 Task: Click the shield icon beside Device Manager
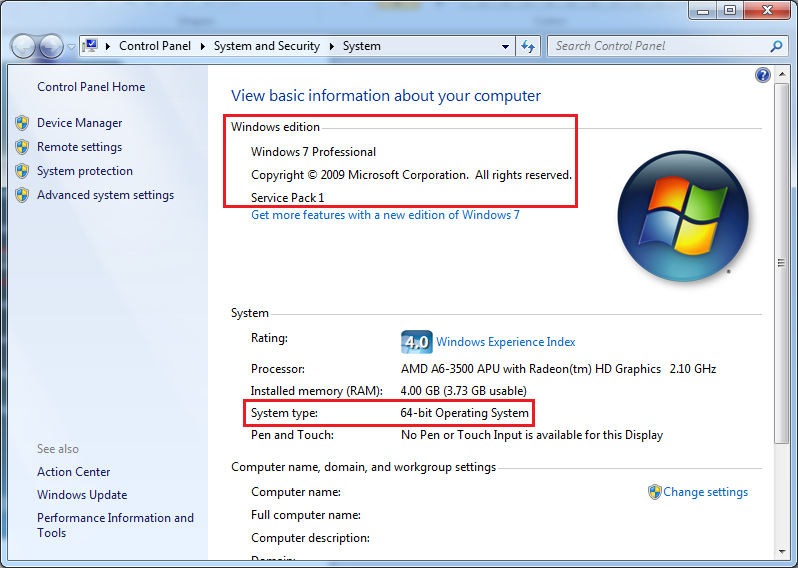point(22,123)
